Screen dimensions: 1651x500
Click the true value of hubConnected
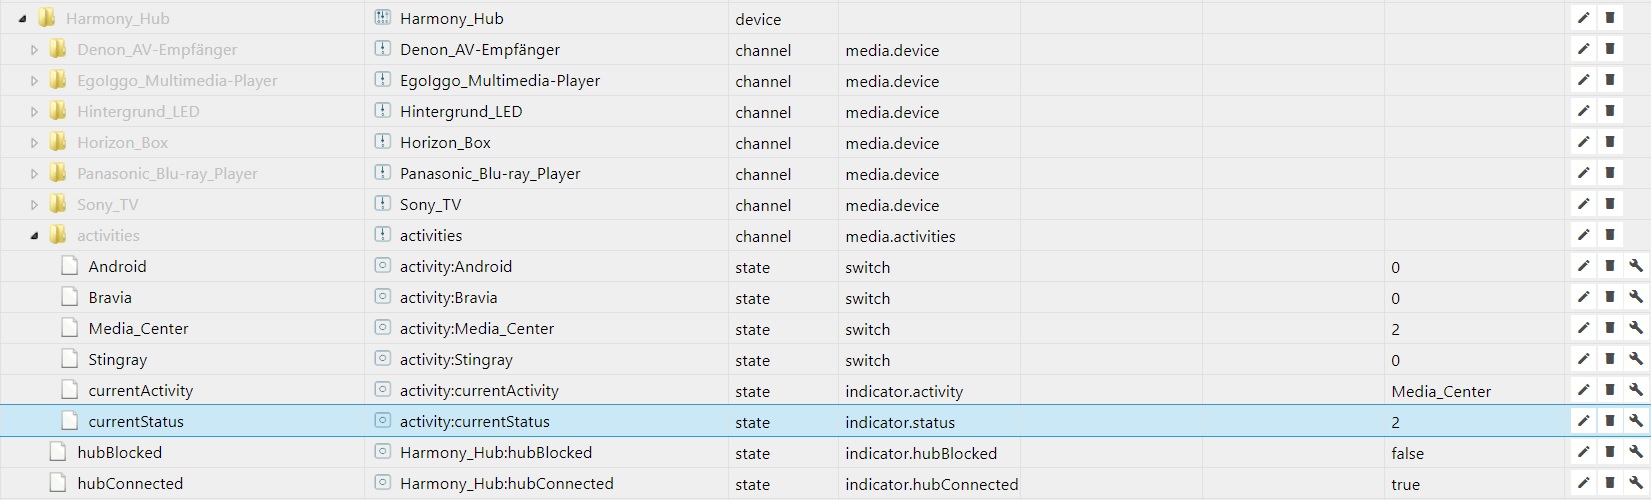coord(1405,484)
